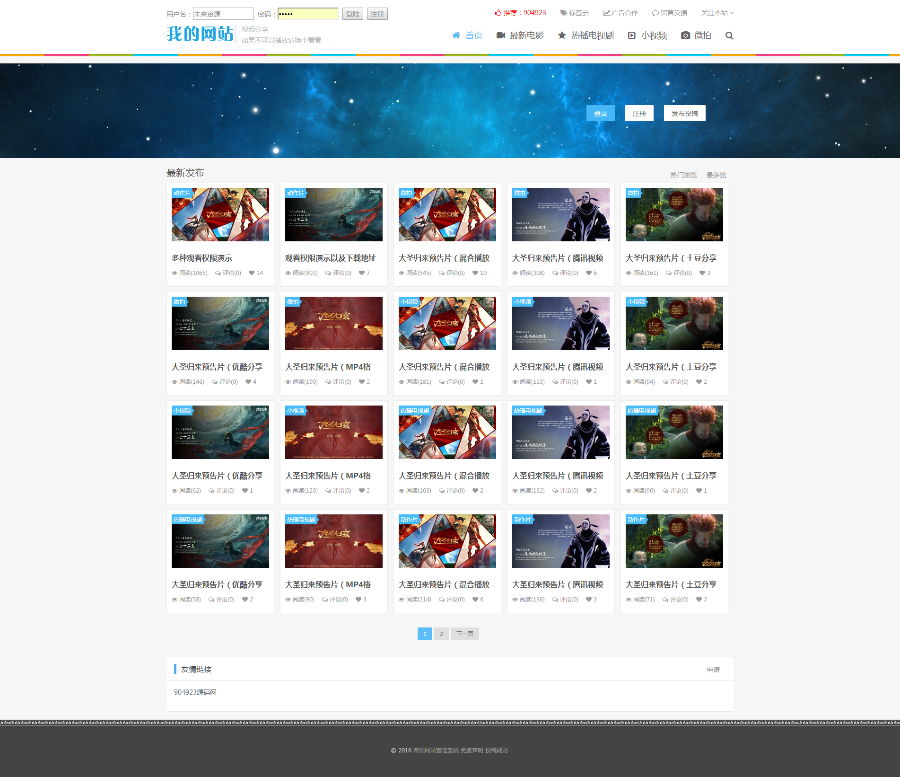The image size is (900, 777).
Task: Click the header 注册 button next to password
Action: click(377, 14)
